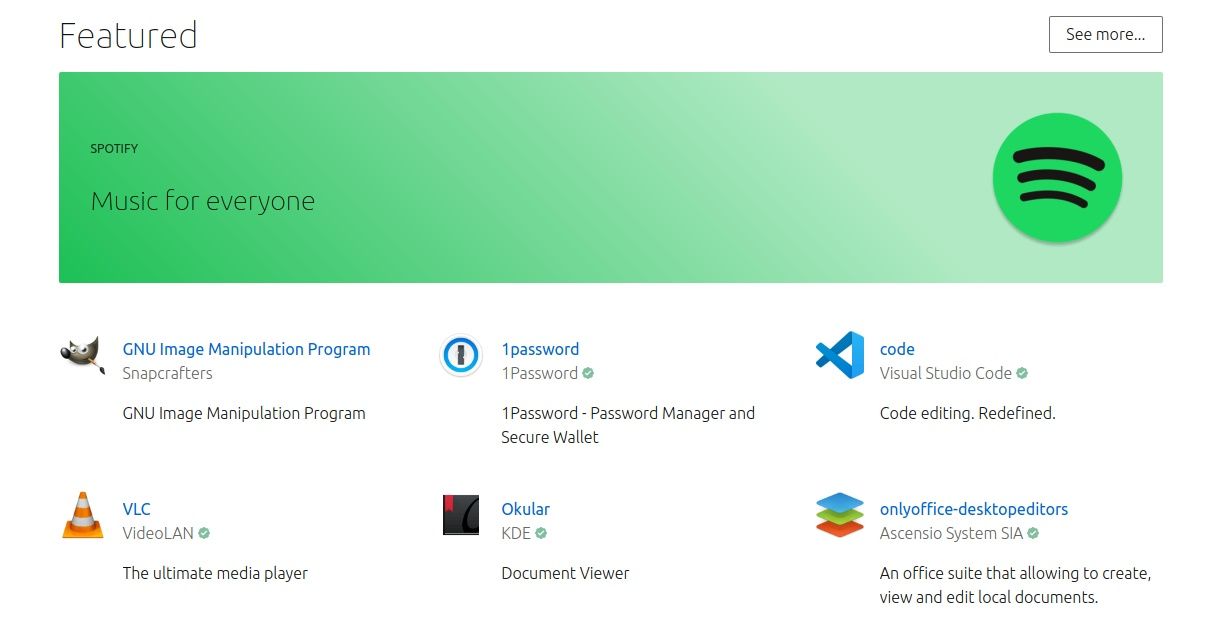Click the VLC traffic cone icon
This screenshot has width=1228, height=631.
click(83, 516)
